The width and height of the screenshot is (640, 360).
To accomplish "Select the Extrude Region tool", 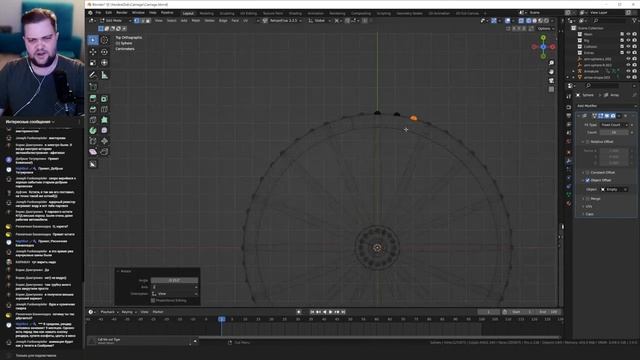I will [93, 98].
